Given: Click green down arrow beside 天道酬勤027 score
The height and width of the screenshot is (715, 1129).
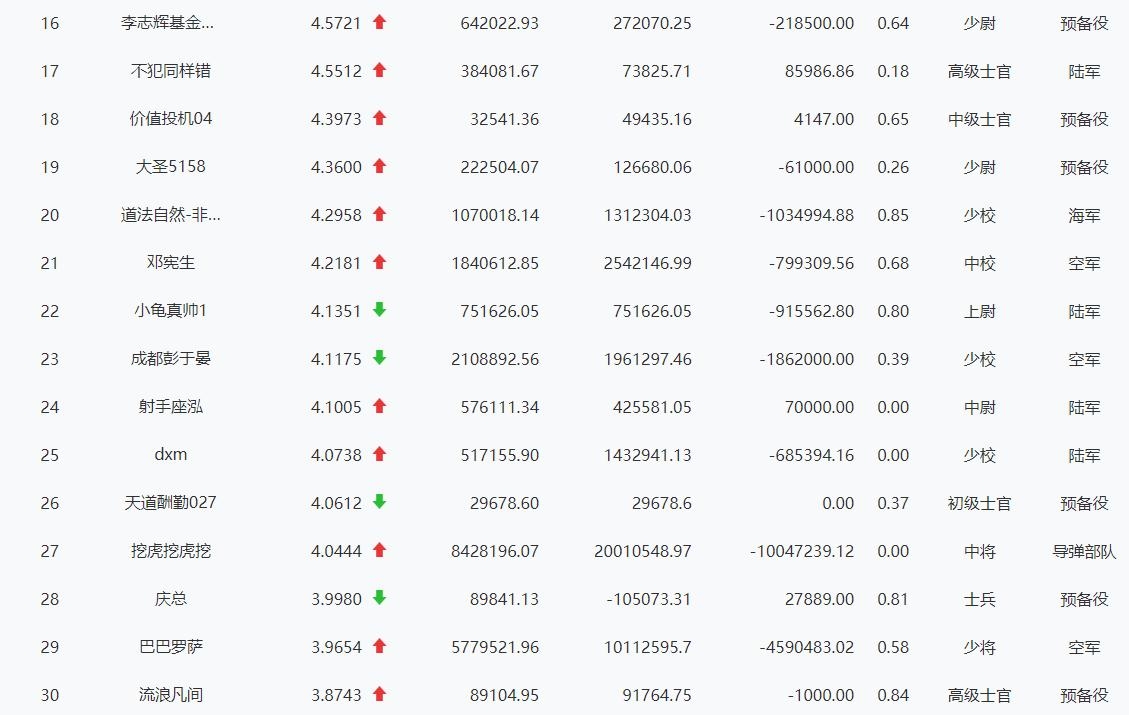Looking at the screenshot, I should (x=379, y=502).
